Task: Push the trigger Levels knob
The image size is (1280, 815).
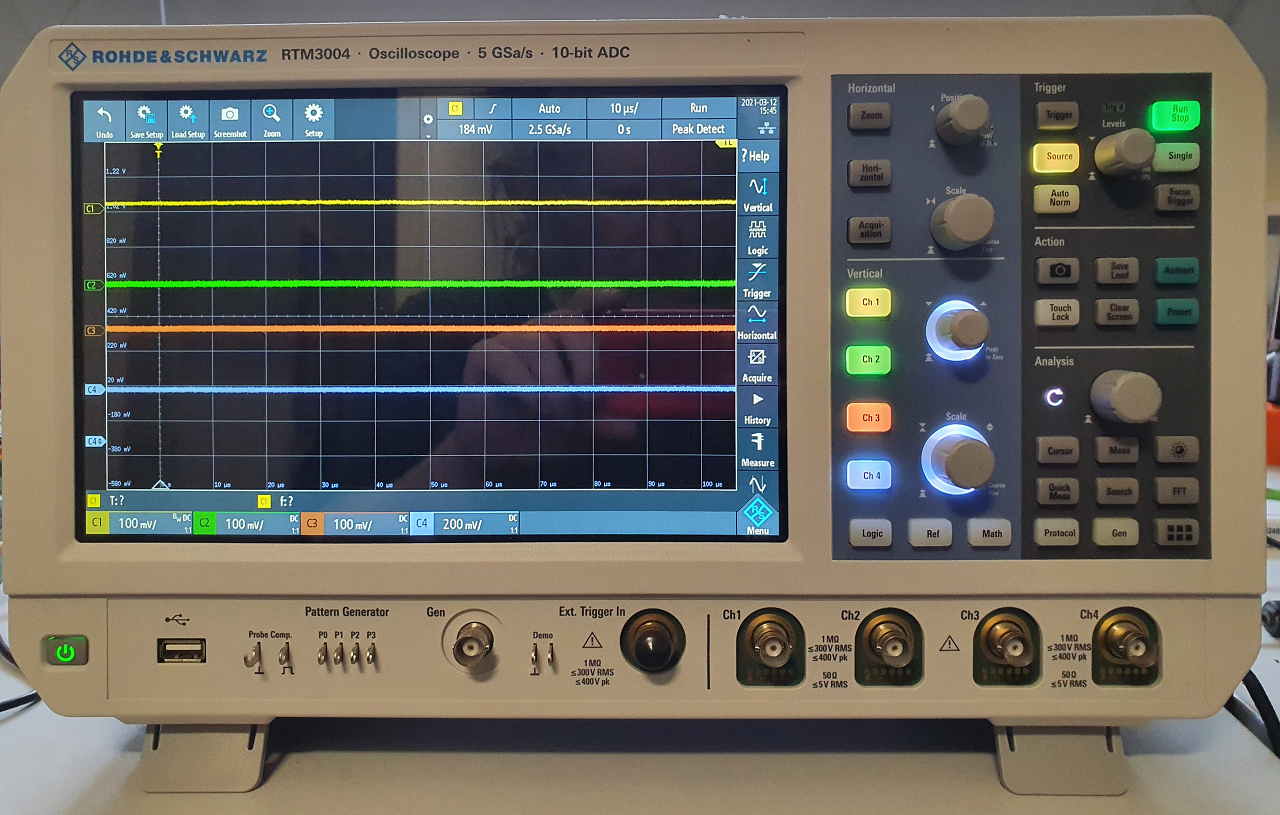Action: (x=1125, y=152)
